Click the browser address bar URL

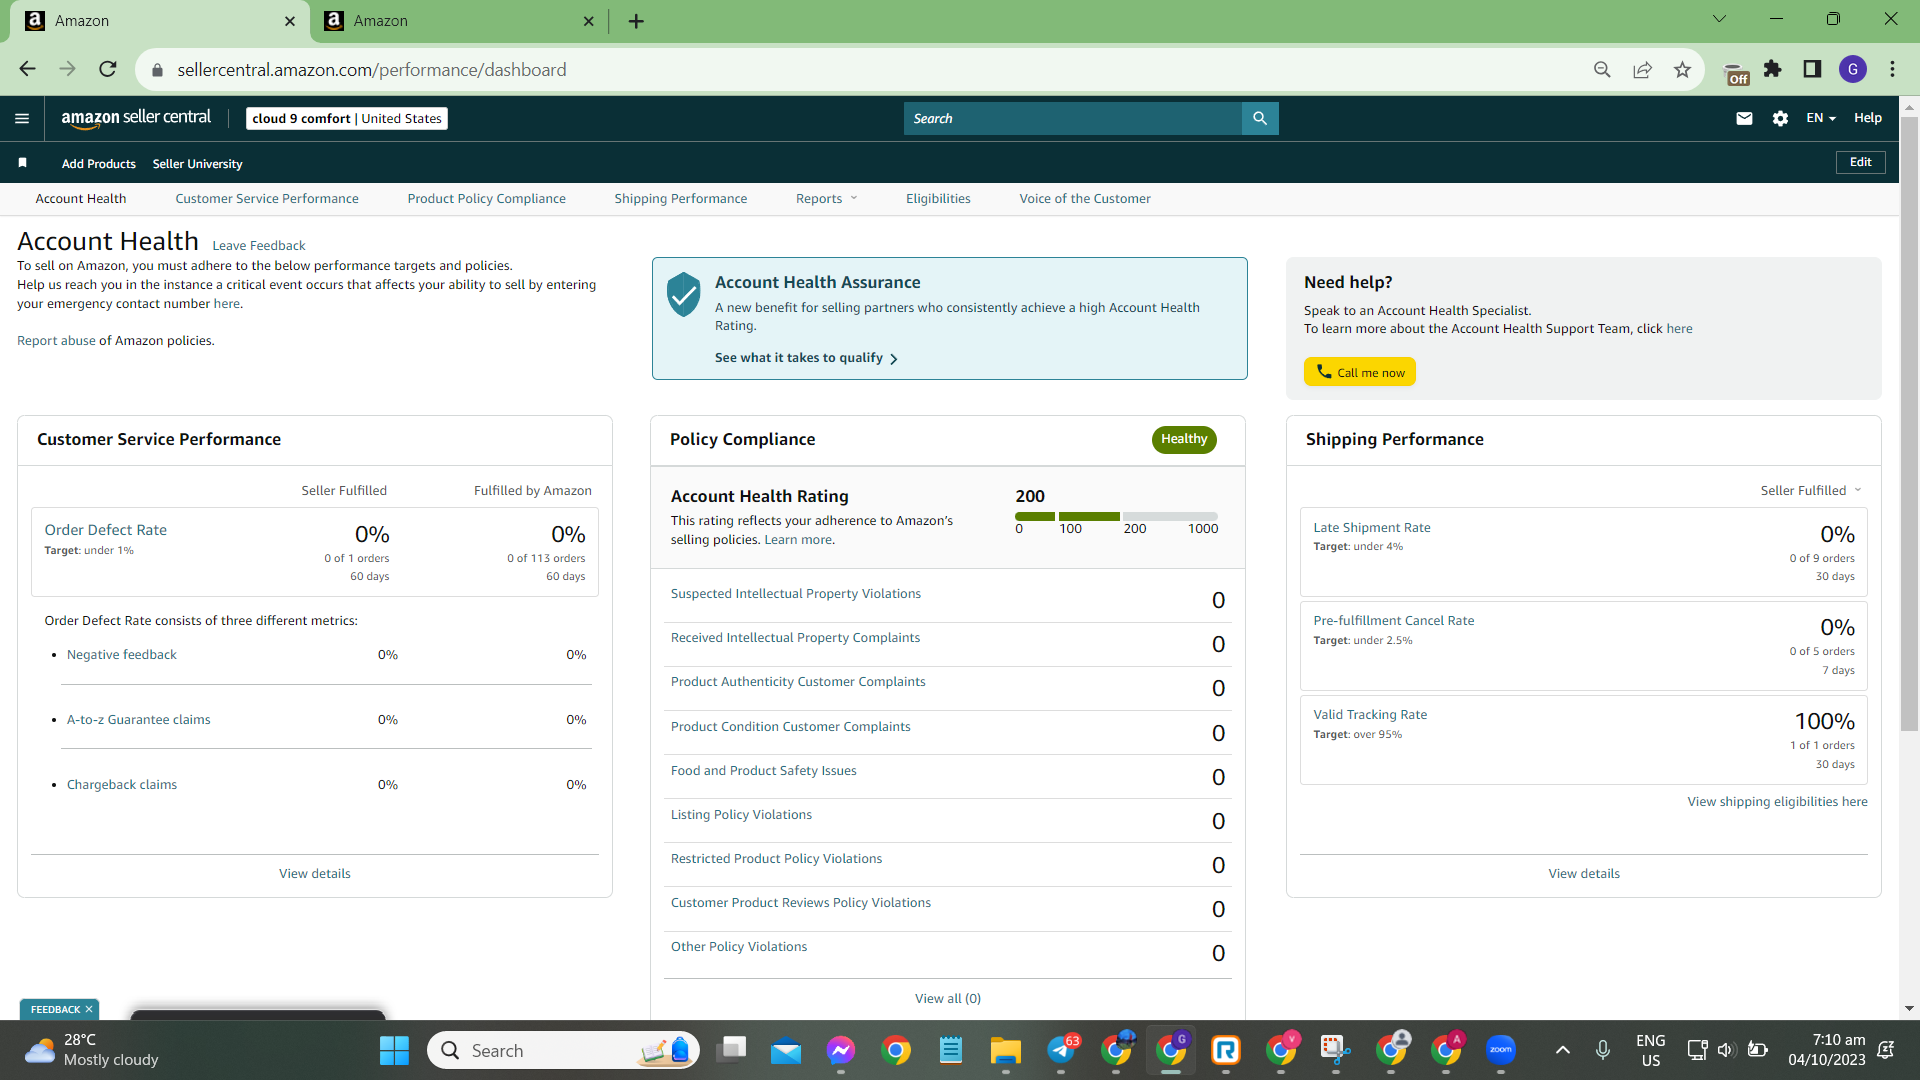(x=372, y=69)
